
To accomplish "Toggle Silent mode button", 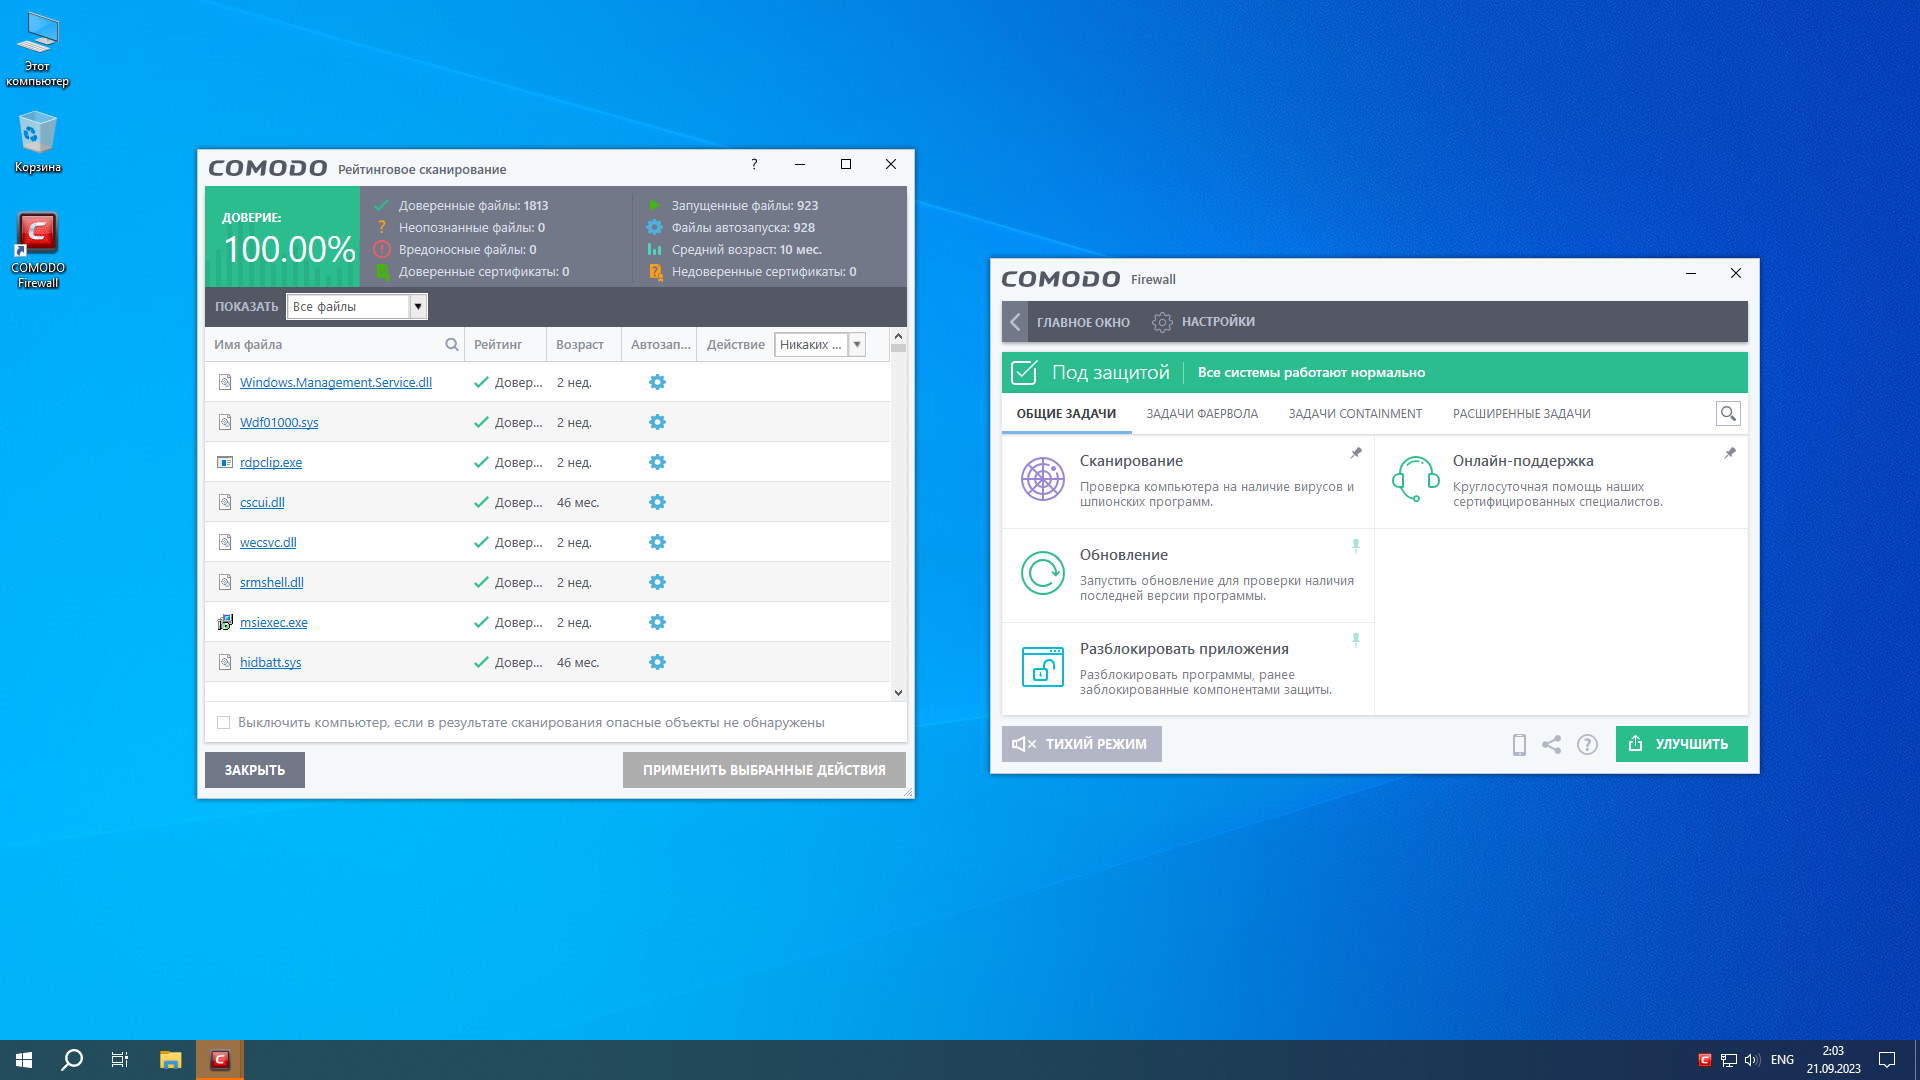I will 1081,744.
